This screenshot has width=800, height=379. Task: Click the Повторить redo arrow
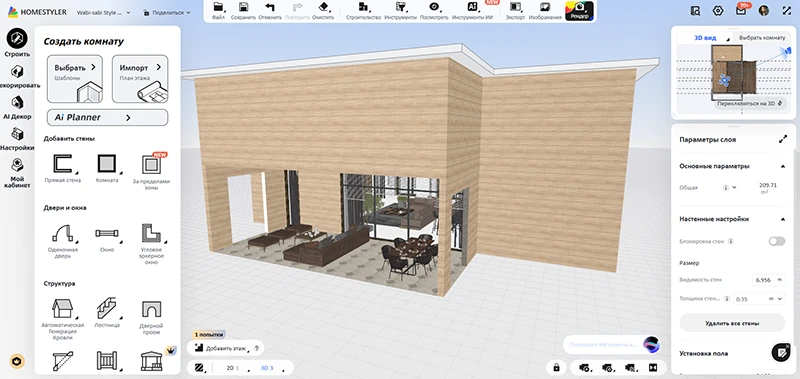click(297, 7)
